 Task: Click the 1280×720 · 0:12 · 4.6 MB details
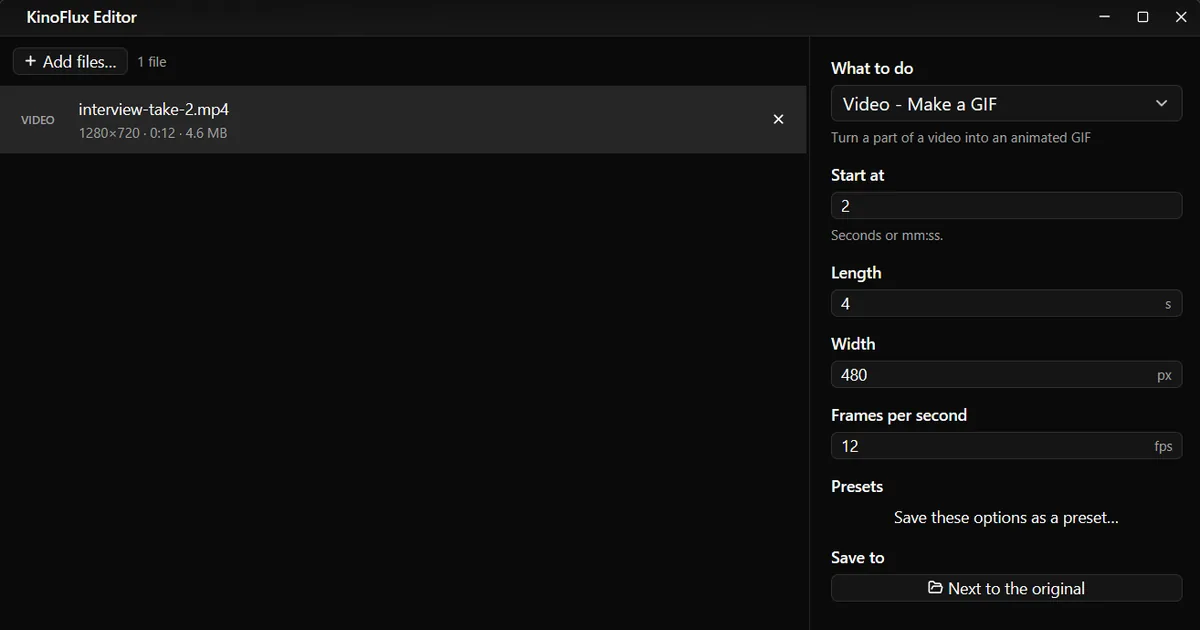tap(153, 133)
